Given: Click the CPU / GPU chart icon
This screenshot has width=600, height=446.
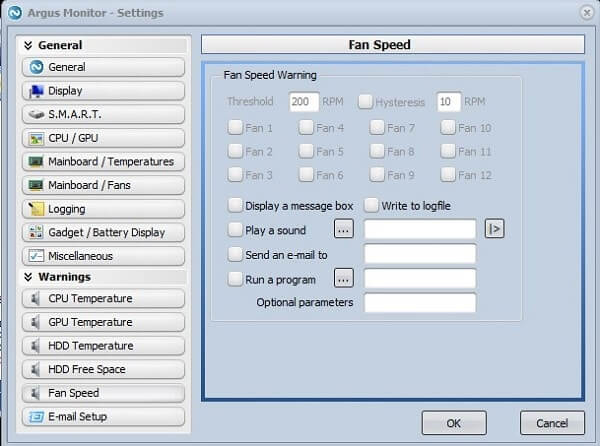Looking at the screenshot, I should [36, 138].
